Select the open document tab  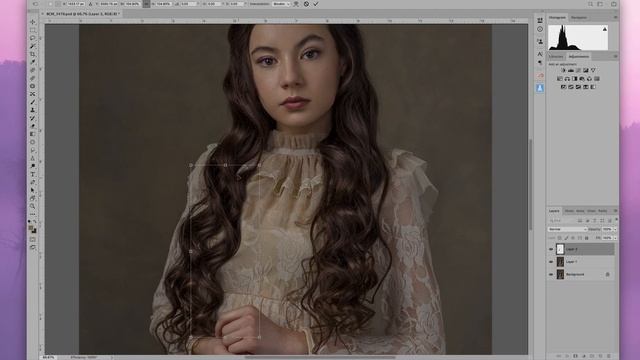[81, 14]
